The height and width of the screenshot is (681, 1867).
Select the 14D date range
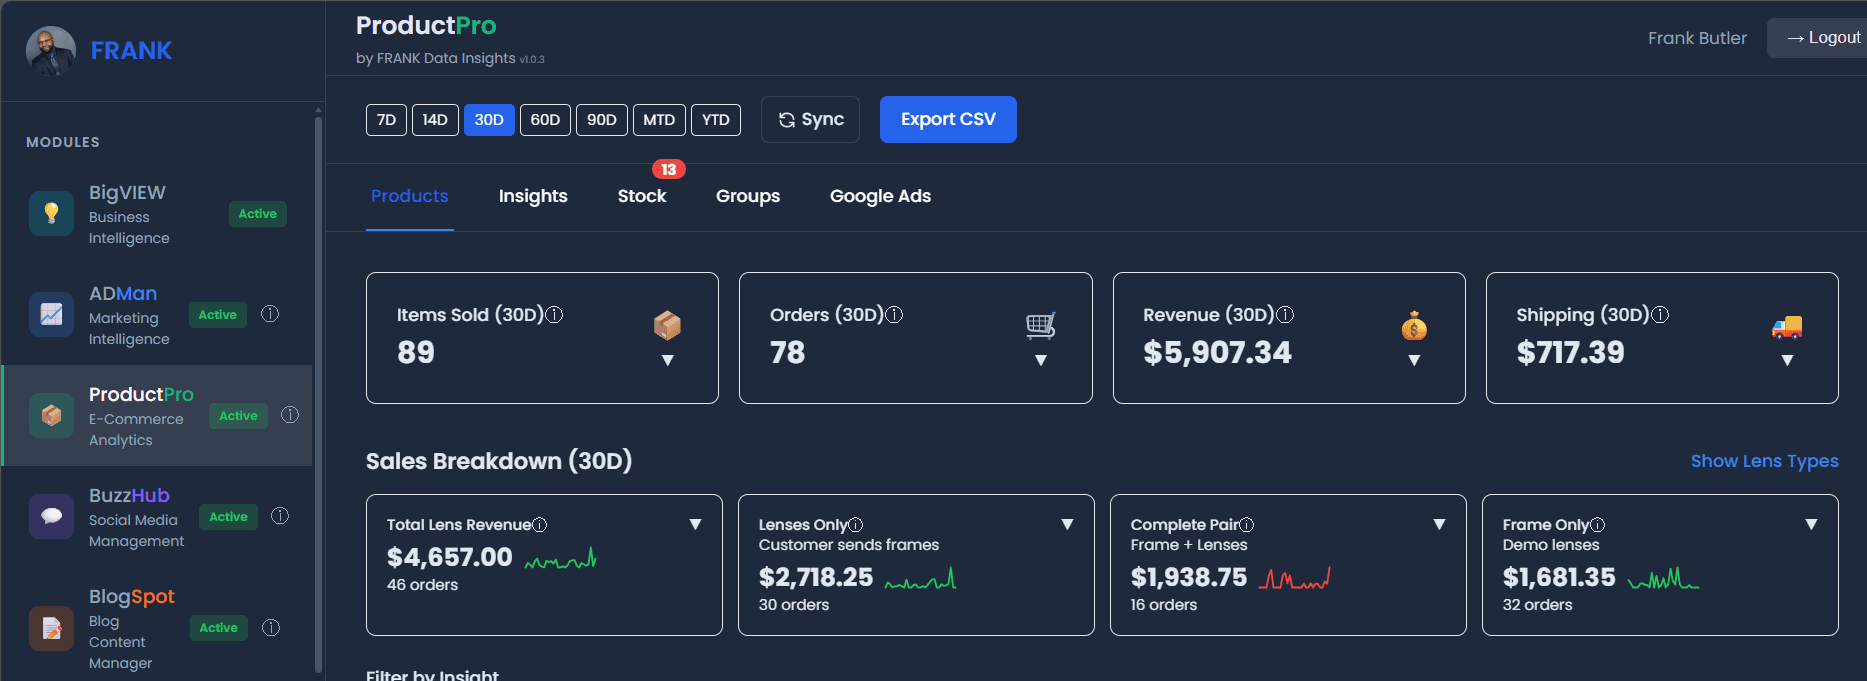pyautogui.click(x=435, y=120)
